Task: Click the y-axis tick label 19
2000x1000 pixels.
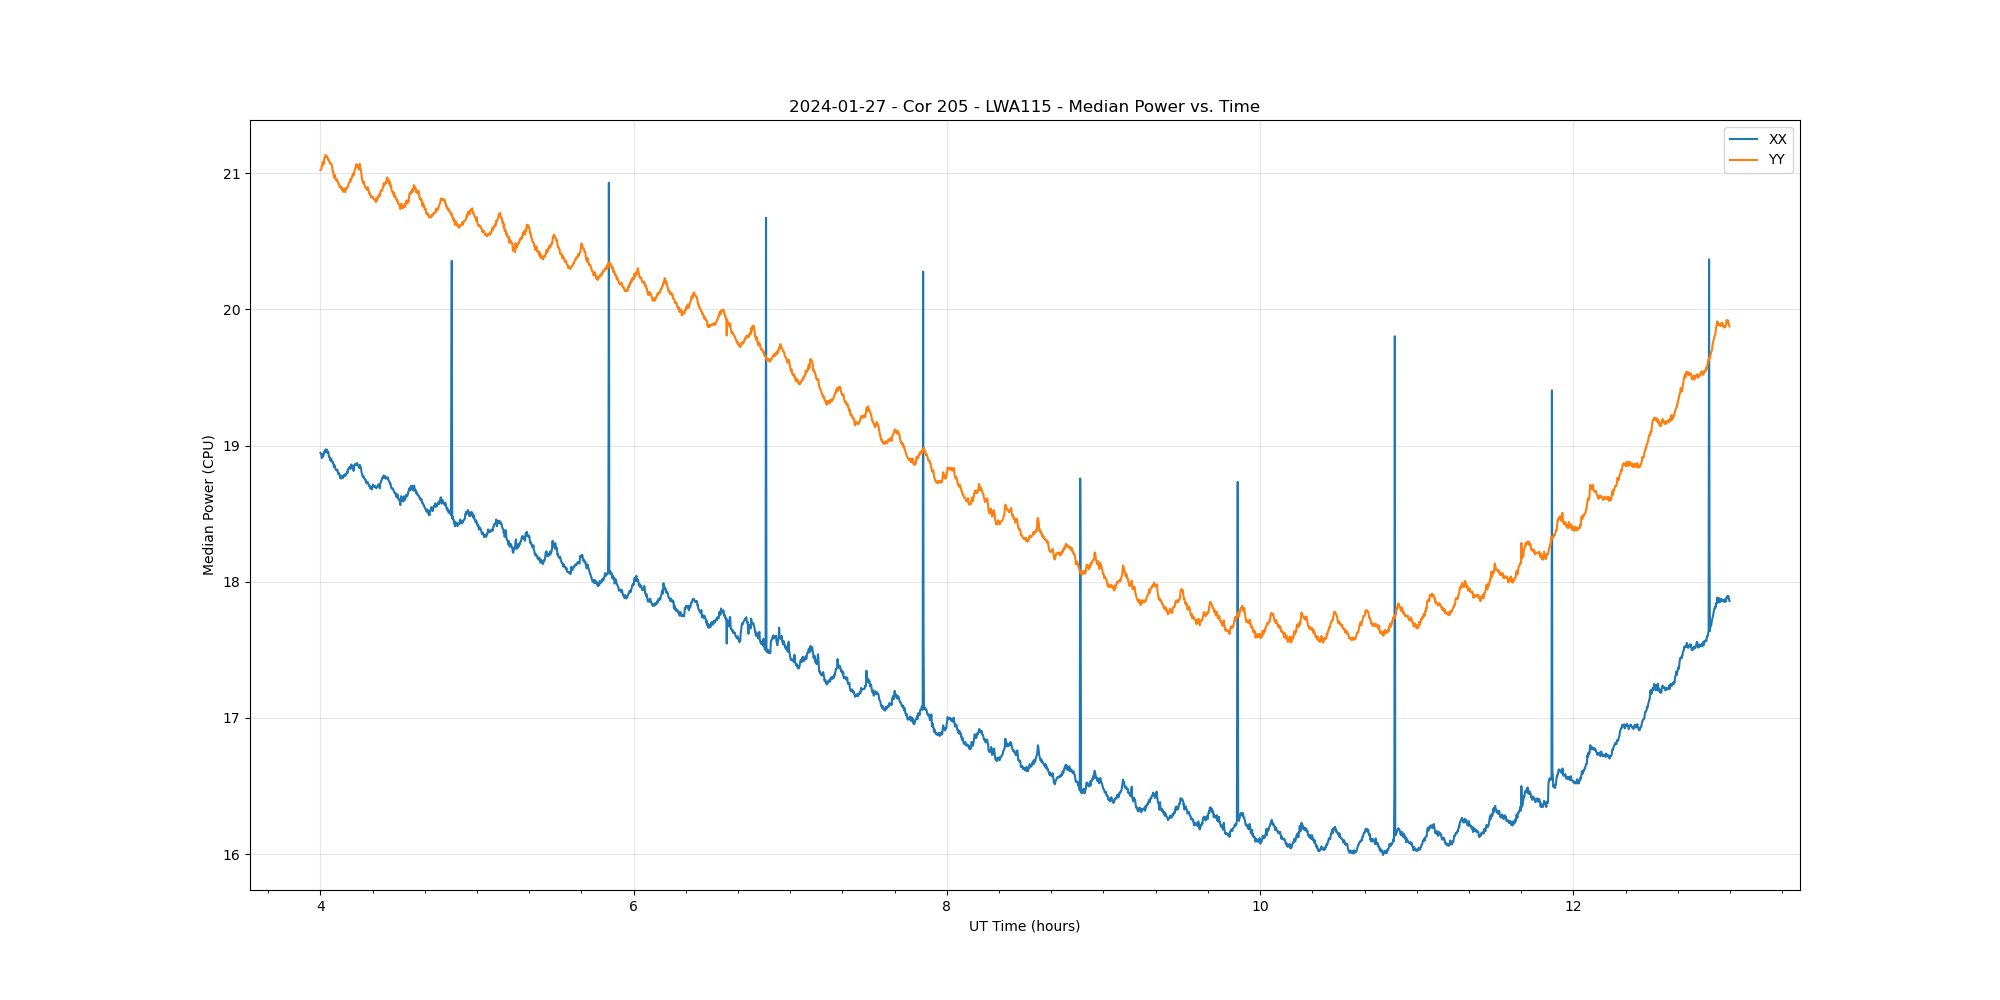Action: (x=232, y=446)
